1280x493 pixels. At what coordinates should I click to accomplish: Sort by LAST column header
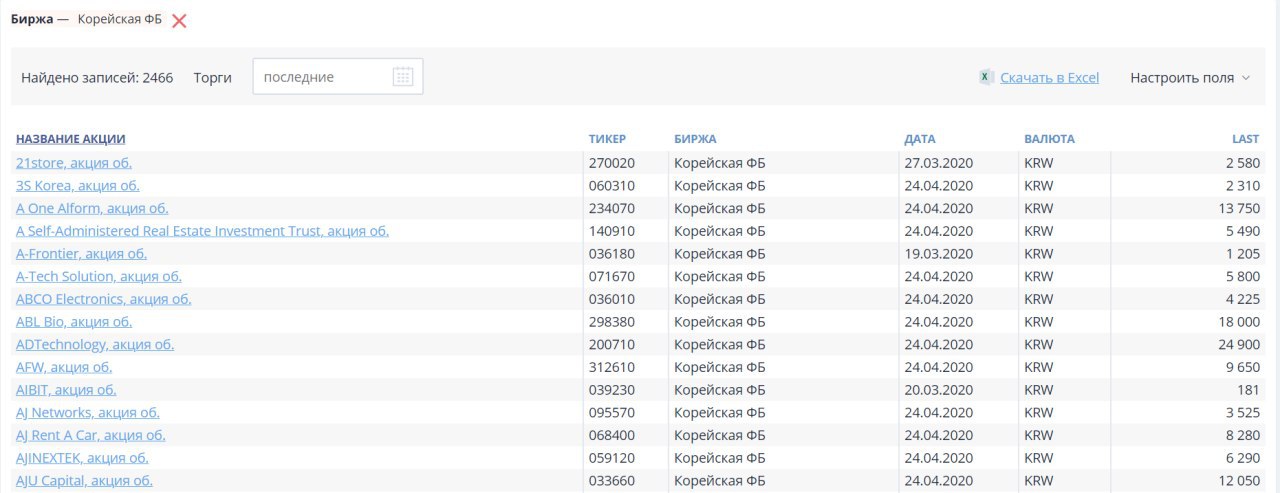click(1246, 139)
